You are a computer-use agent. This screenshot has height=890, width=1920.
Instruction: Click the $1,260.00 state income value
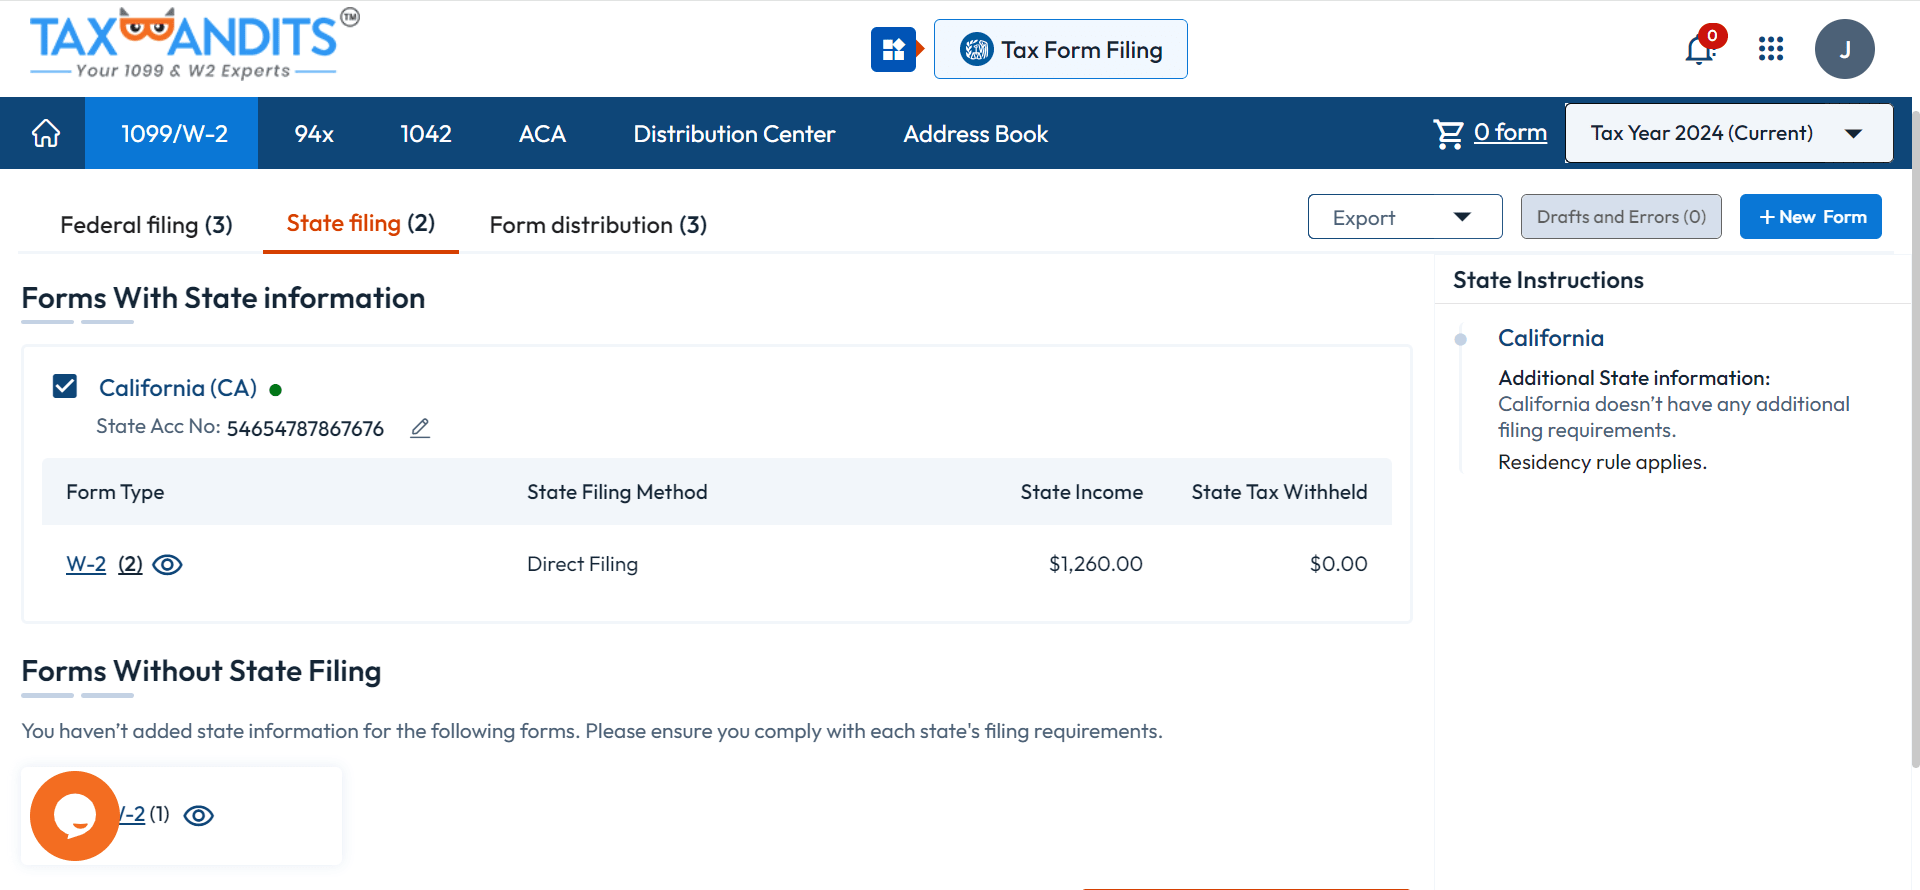[x=1095, y=564]
